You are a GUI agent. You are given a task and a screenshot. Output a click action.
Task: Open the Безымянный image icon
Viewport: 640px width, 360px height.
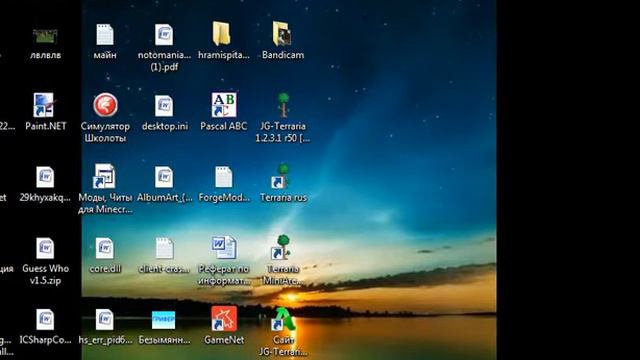point(164,320)
